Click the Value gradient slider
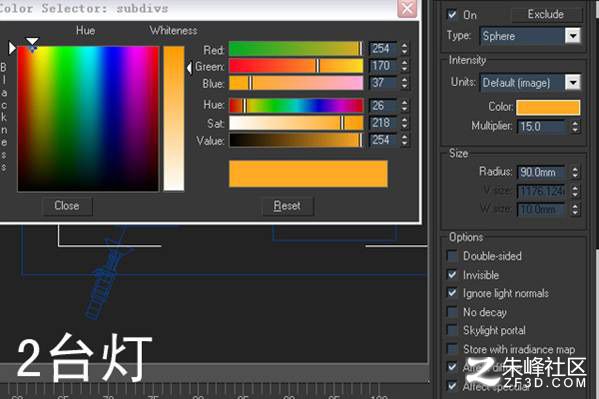 pyautogui.click(x=296, y=140)
